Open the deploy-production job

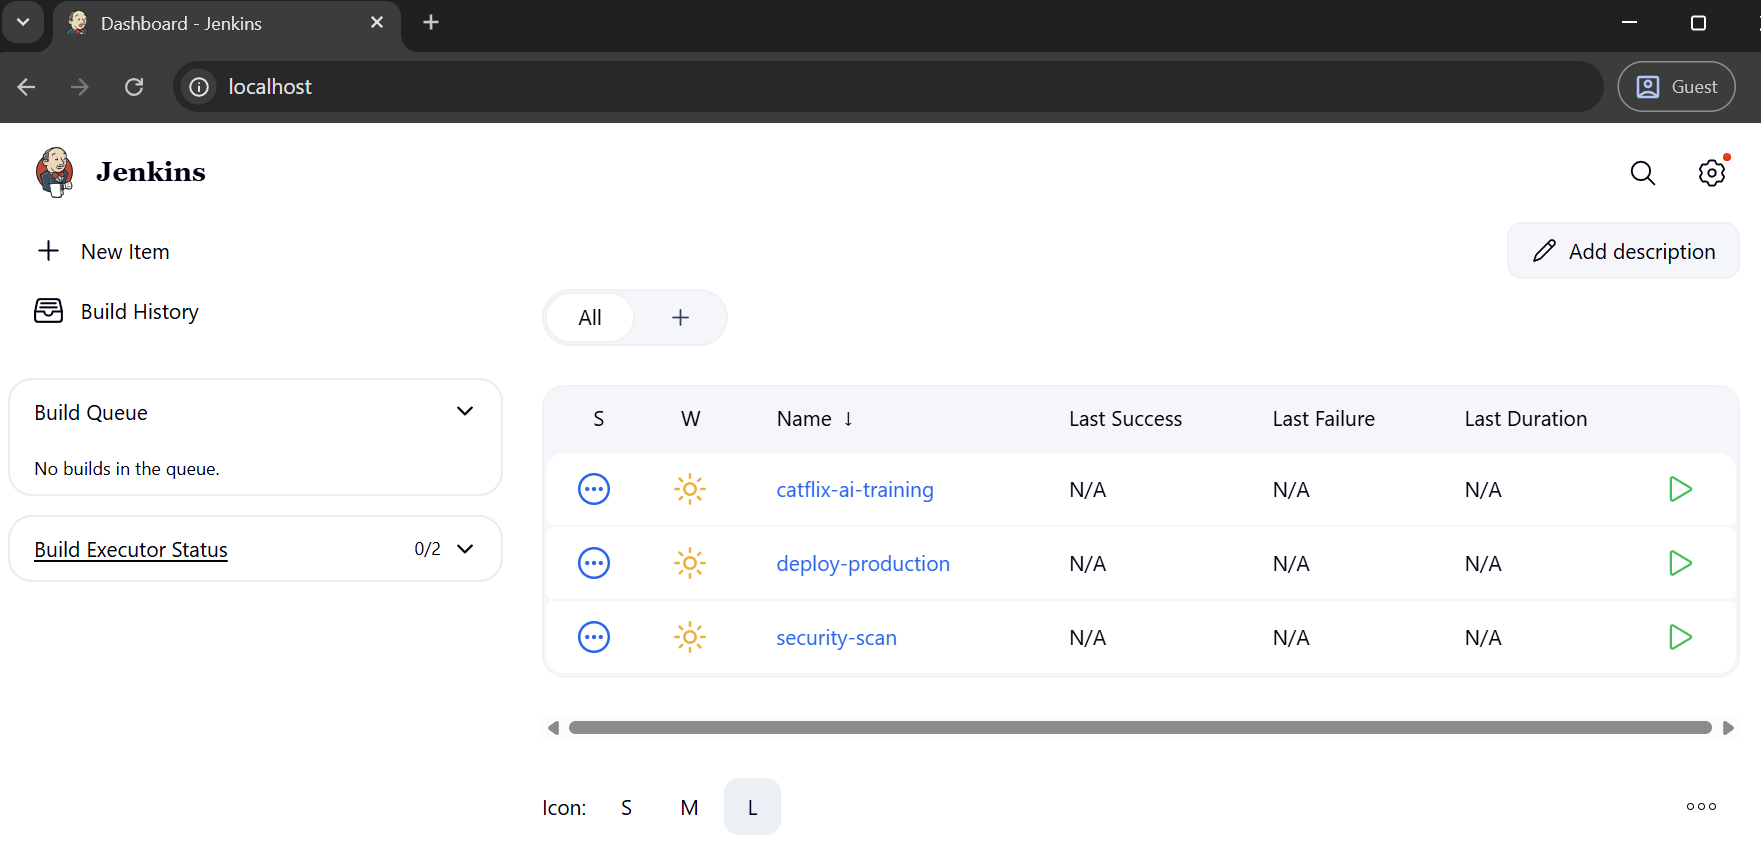[863, 564]
